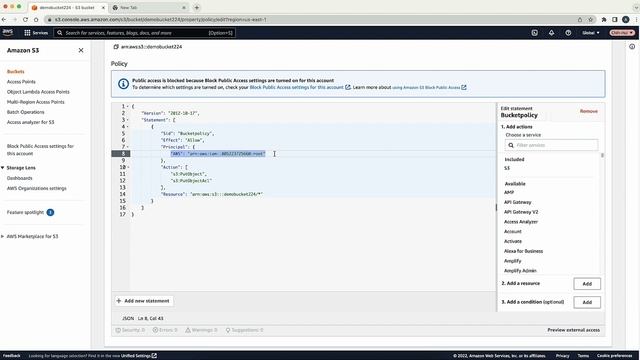Image resolution: width=640 pixels, height=360 pixels.
Task: Select the Alexa for Business service
Action: tap(523, 251)
